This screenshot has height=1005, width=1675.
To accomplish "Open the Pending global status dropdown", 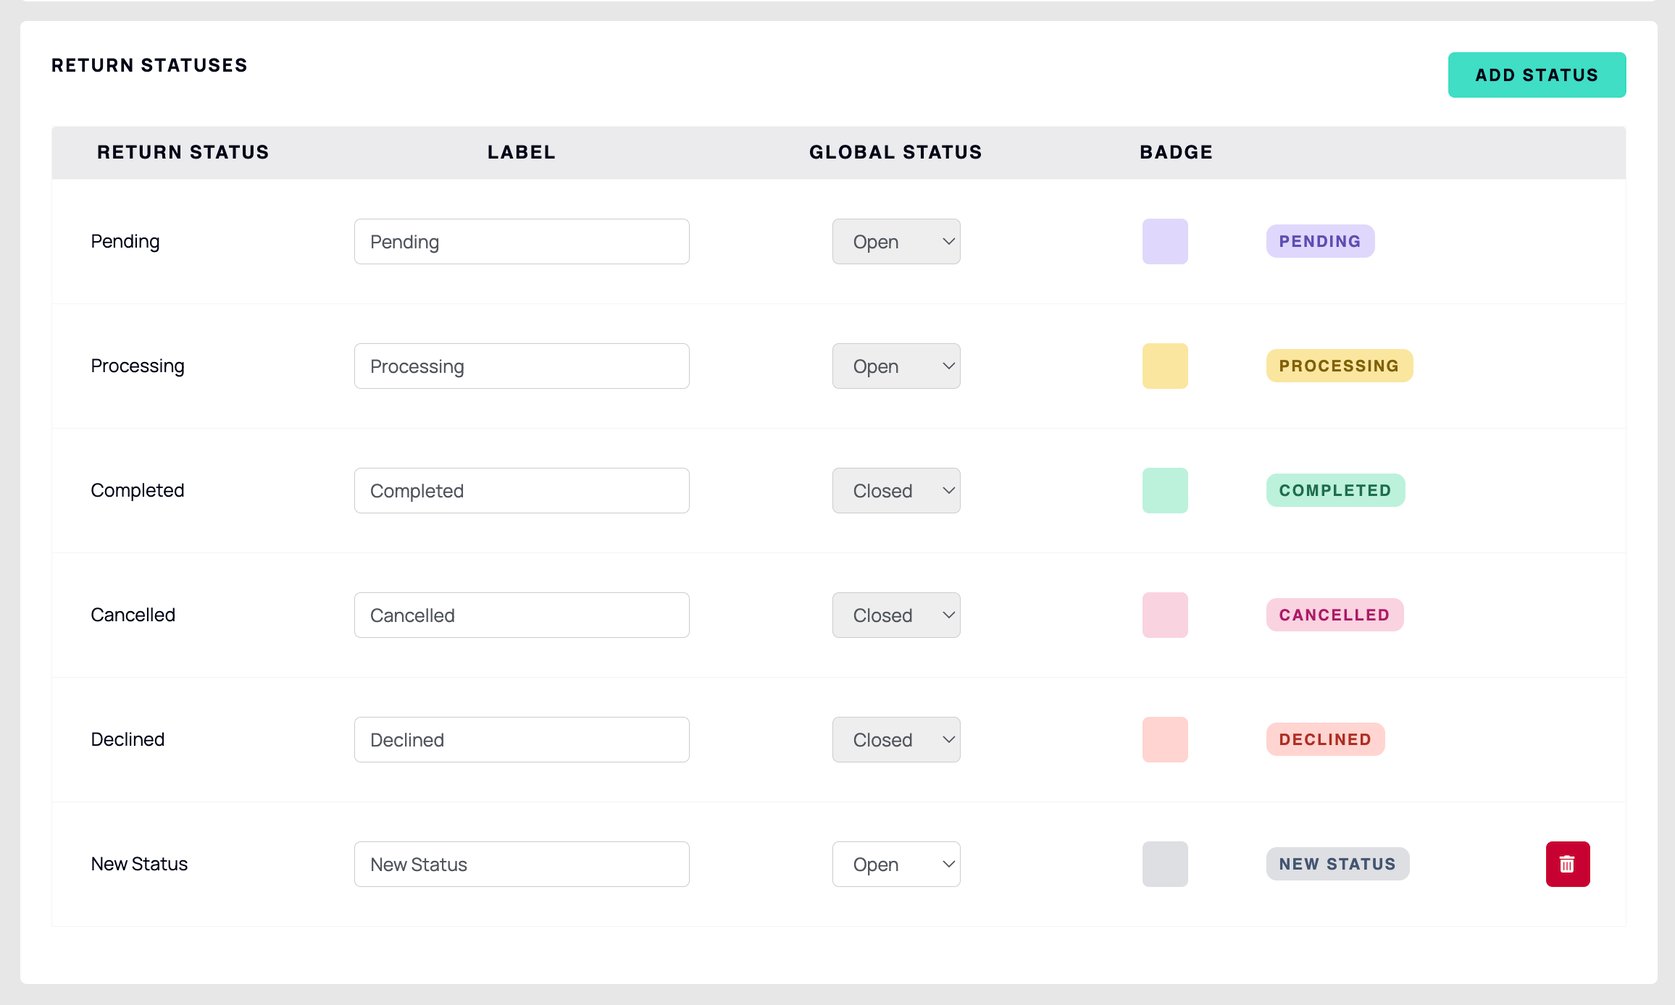I will (x=896, y=242).
